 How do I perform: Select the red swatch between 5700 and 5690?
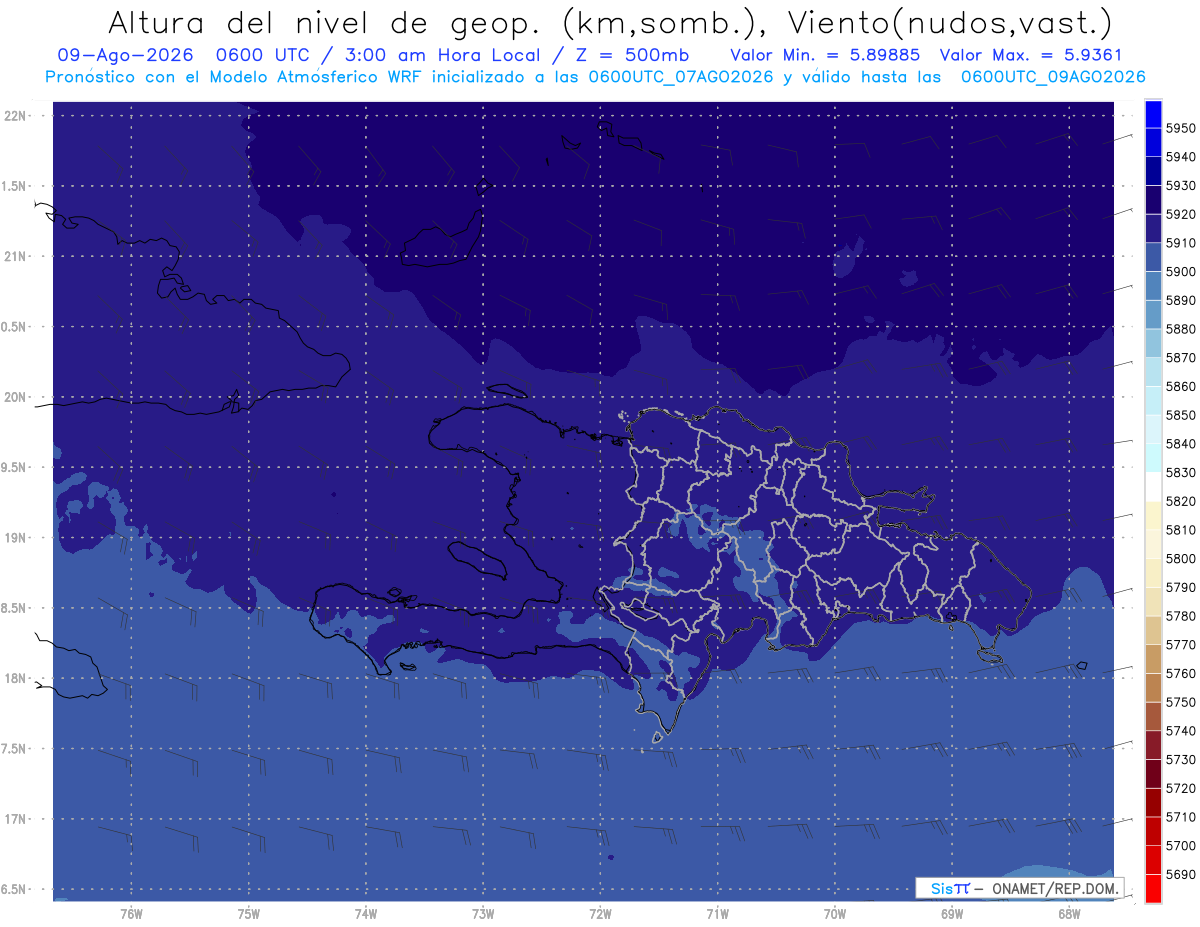[1153, 860]
